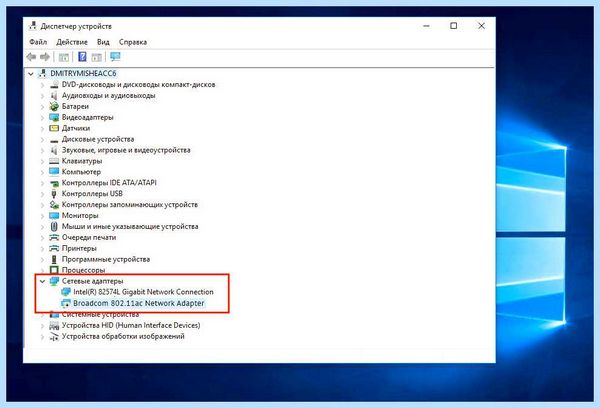This screenshot has width=600, height=408.
Task: Click the action pane toolbar icon after Help
Action: pyautogui.click(x=96, y=57)
